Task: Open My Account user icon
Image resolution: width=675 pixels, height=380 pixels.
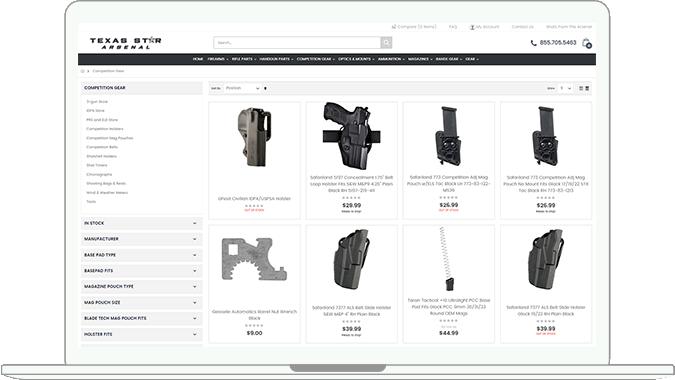Action: click(472, 27)
